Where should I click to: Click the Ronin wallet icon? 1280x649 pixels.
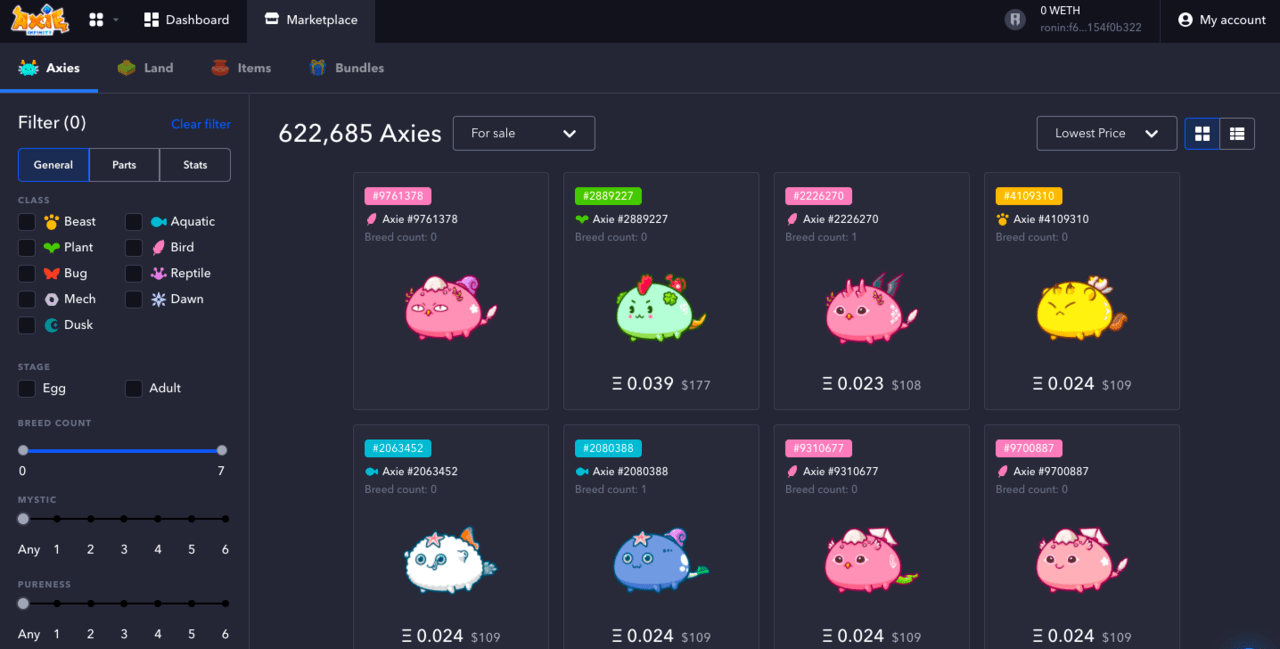pos(1016,19)
